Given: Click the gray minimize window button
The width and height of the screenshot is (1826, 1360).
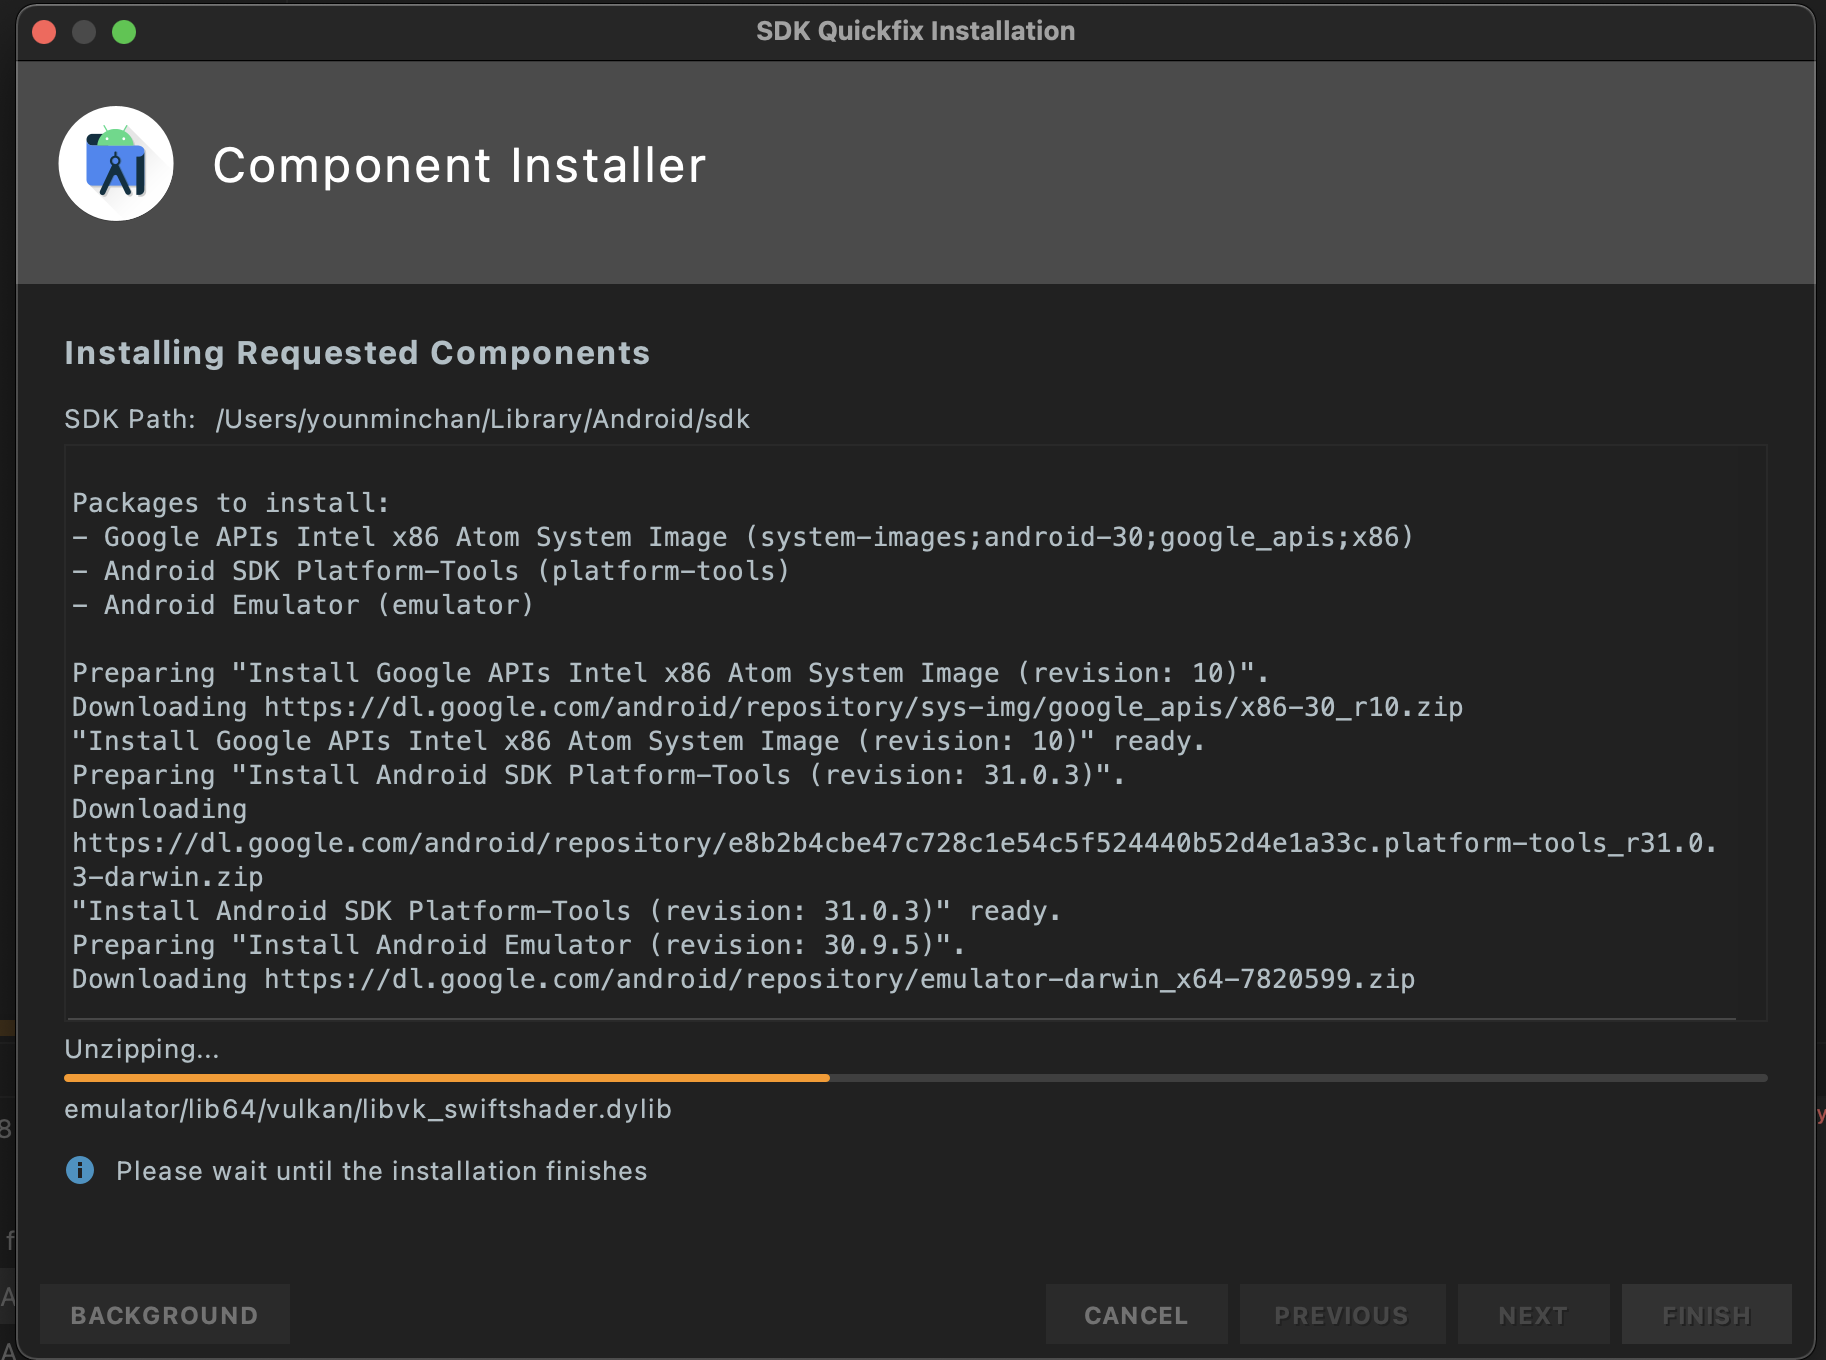Looking at the screenshot, I should (84, 32).
